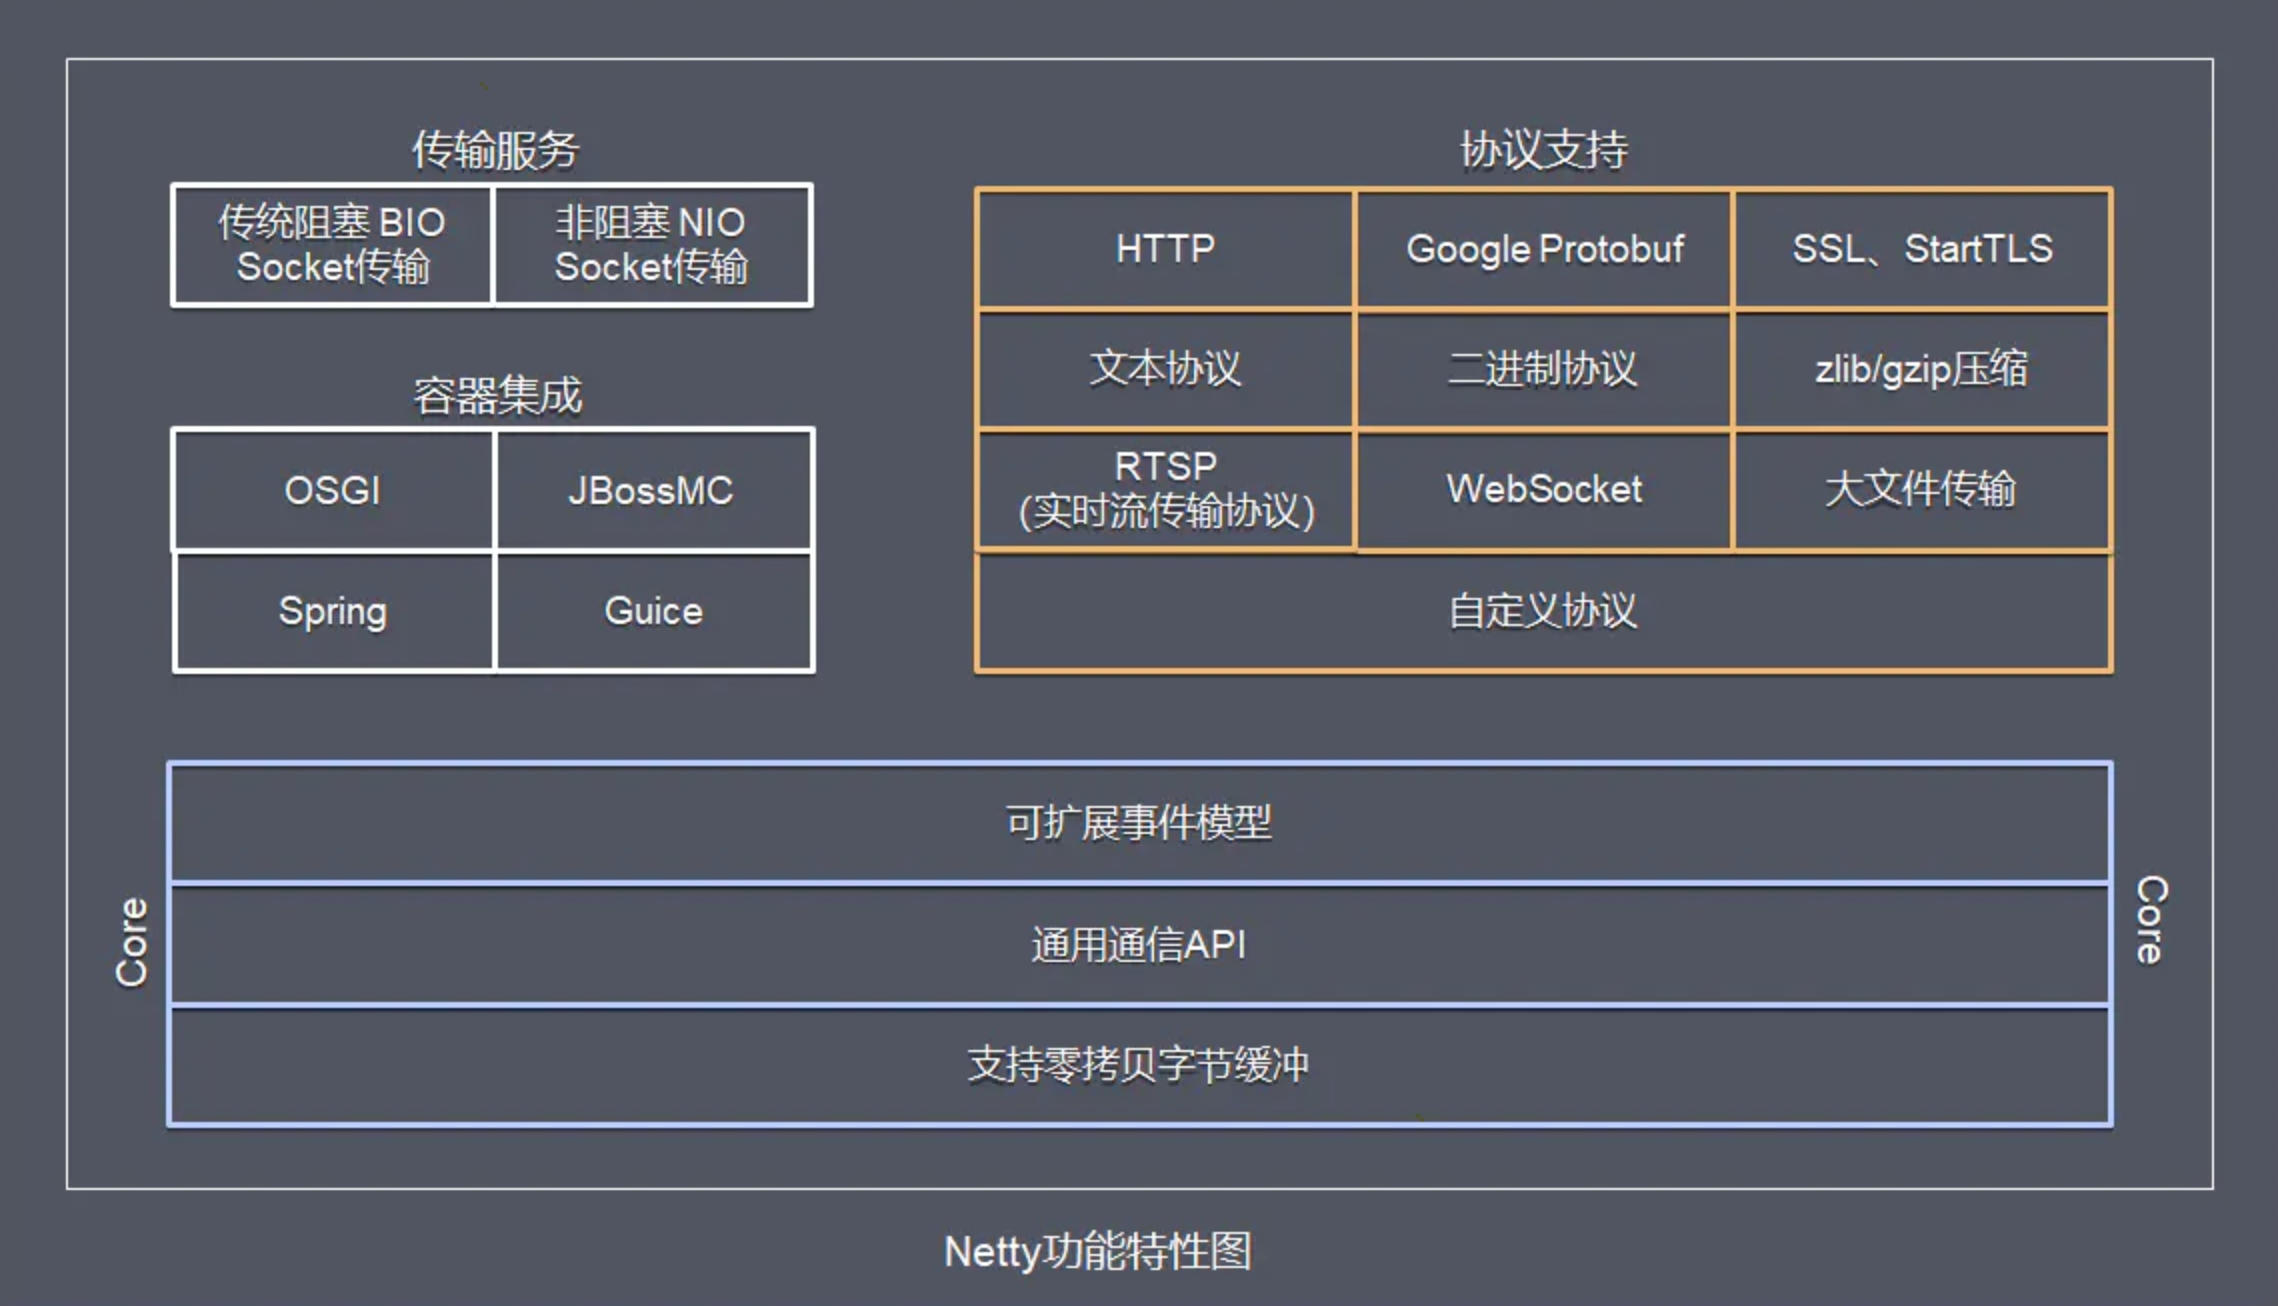
Task: Select the WebSocket box
Action: [x=1544, y=490]
